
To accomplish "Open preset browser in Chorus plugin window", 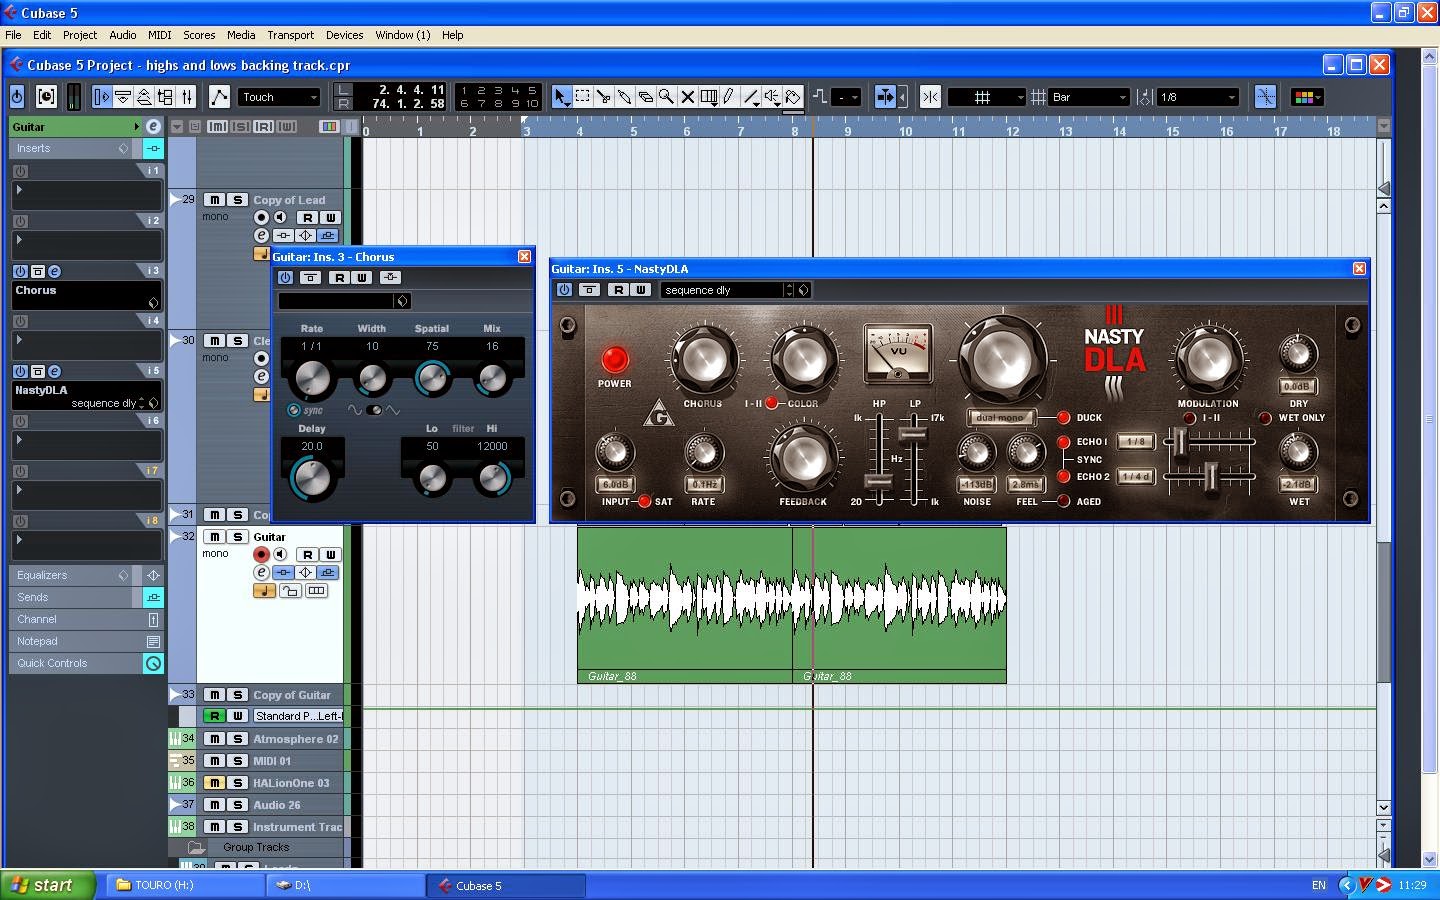I will coord(402,301).
